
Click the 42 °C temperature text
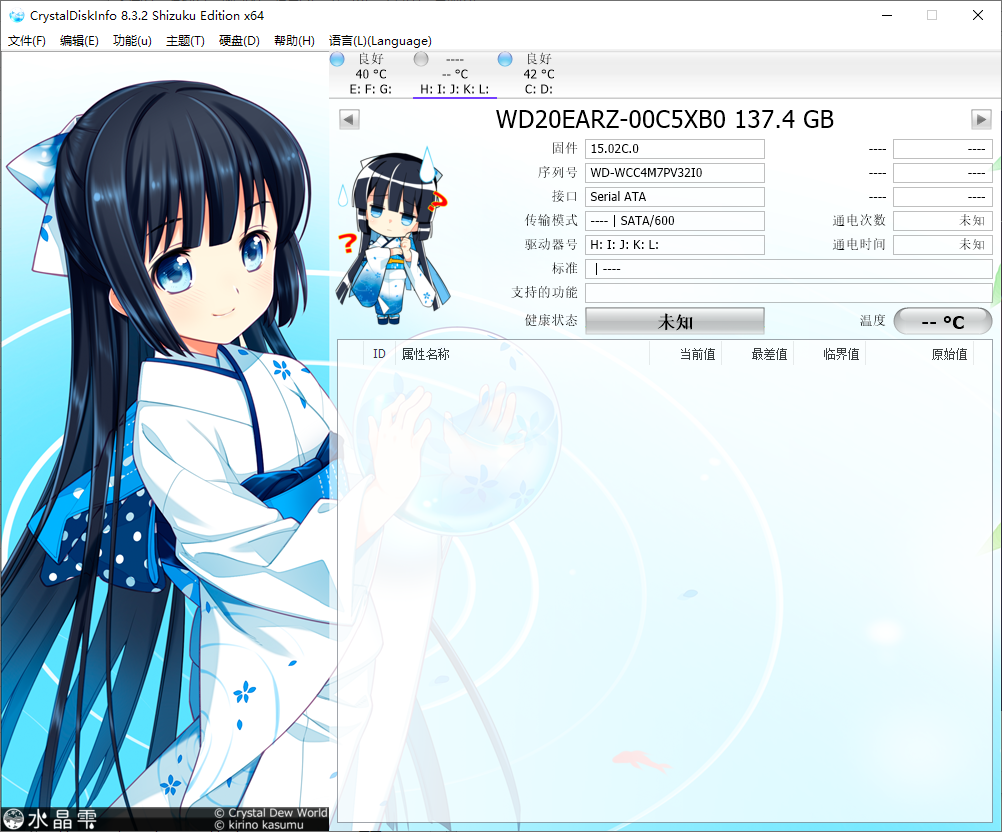(539, 74)
